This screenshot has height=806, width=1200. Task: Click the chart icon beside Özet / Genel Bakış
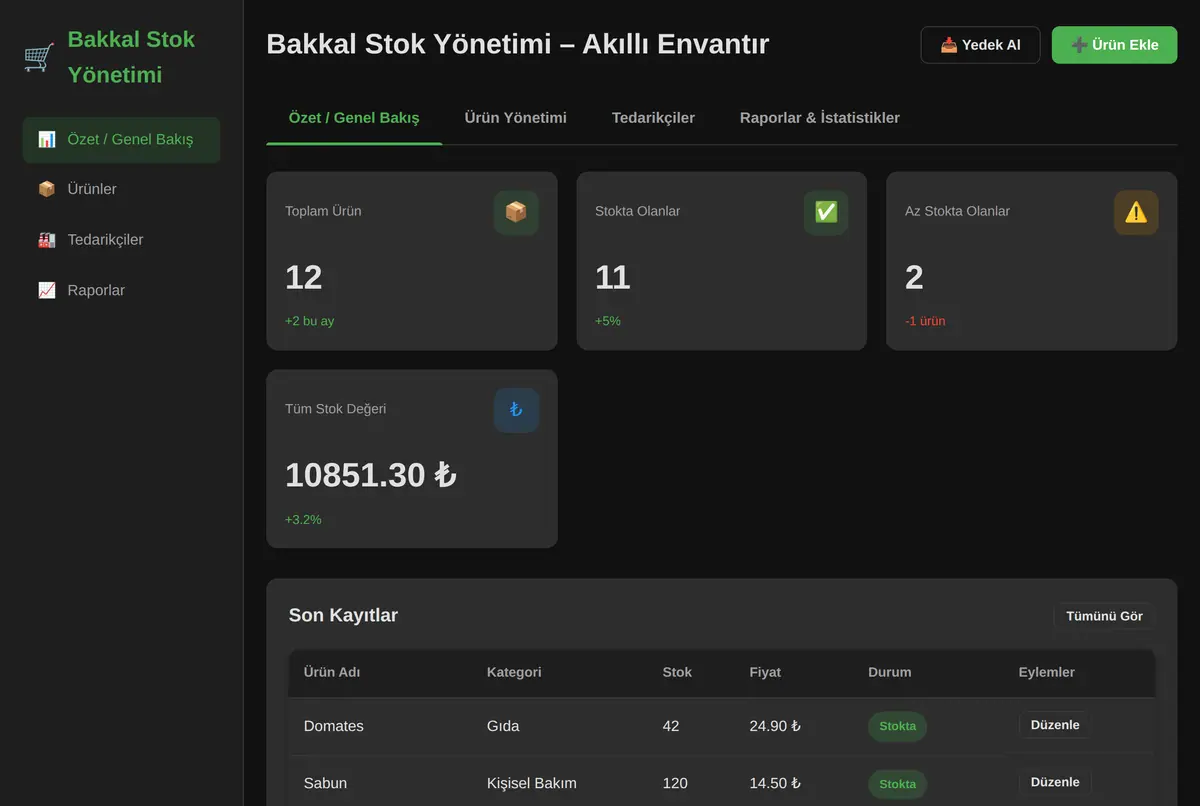point(47,140)
